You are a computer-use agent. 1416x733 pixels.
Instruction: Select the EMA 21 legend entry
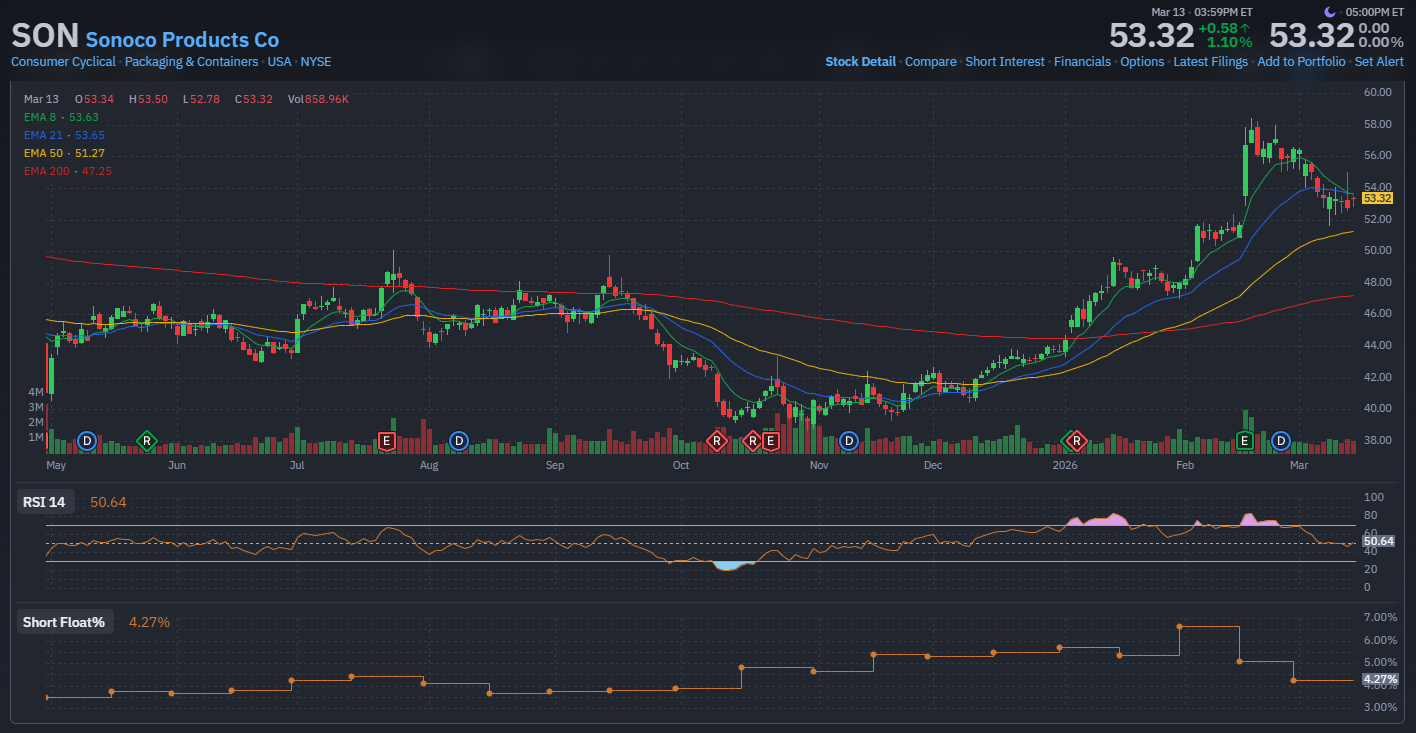pyautogui.click(x=64, y=135)
